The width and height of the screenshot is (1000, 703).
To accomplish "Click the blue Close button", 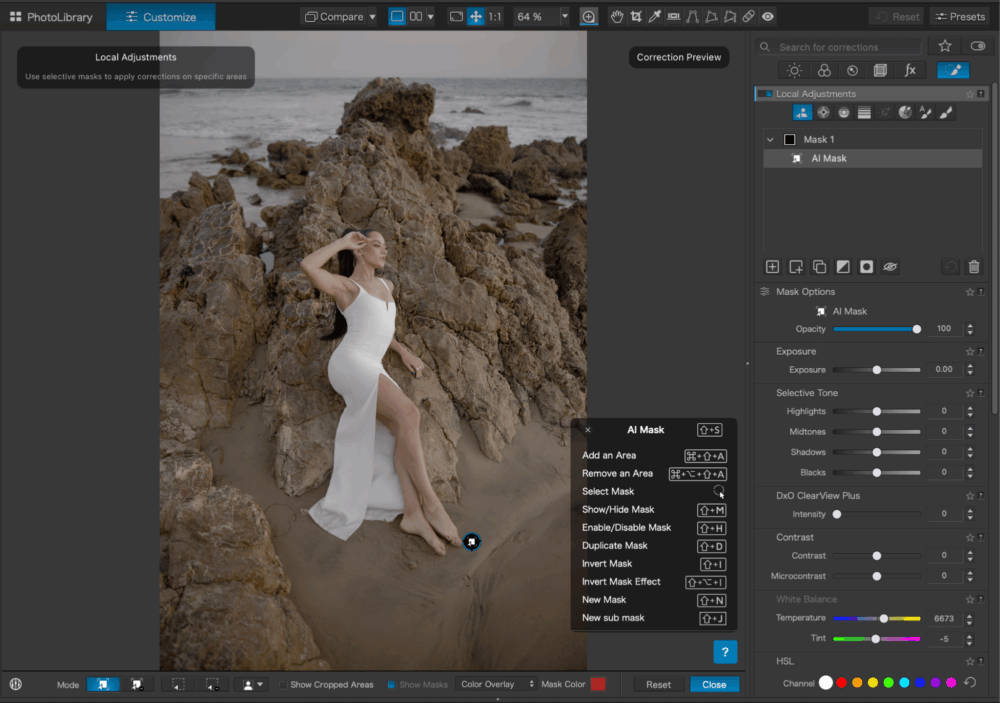I will [714, 685].
